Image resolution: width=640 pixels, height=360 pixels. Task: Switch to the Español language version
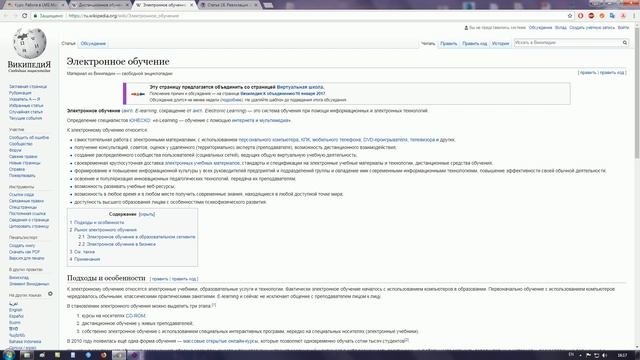coord(16,316)
